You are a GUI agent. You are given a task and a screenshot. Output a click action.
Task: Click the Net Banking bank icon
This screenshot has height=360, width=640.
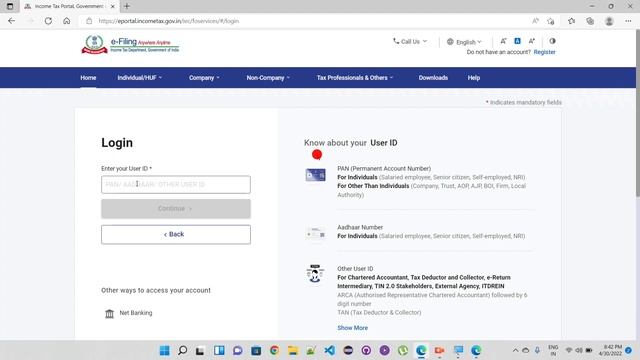pyautogui.click(x=109, y=313)
